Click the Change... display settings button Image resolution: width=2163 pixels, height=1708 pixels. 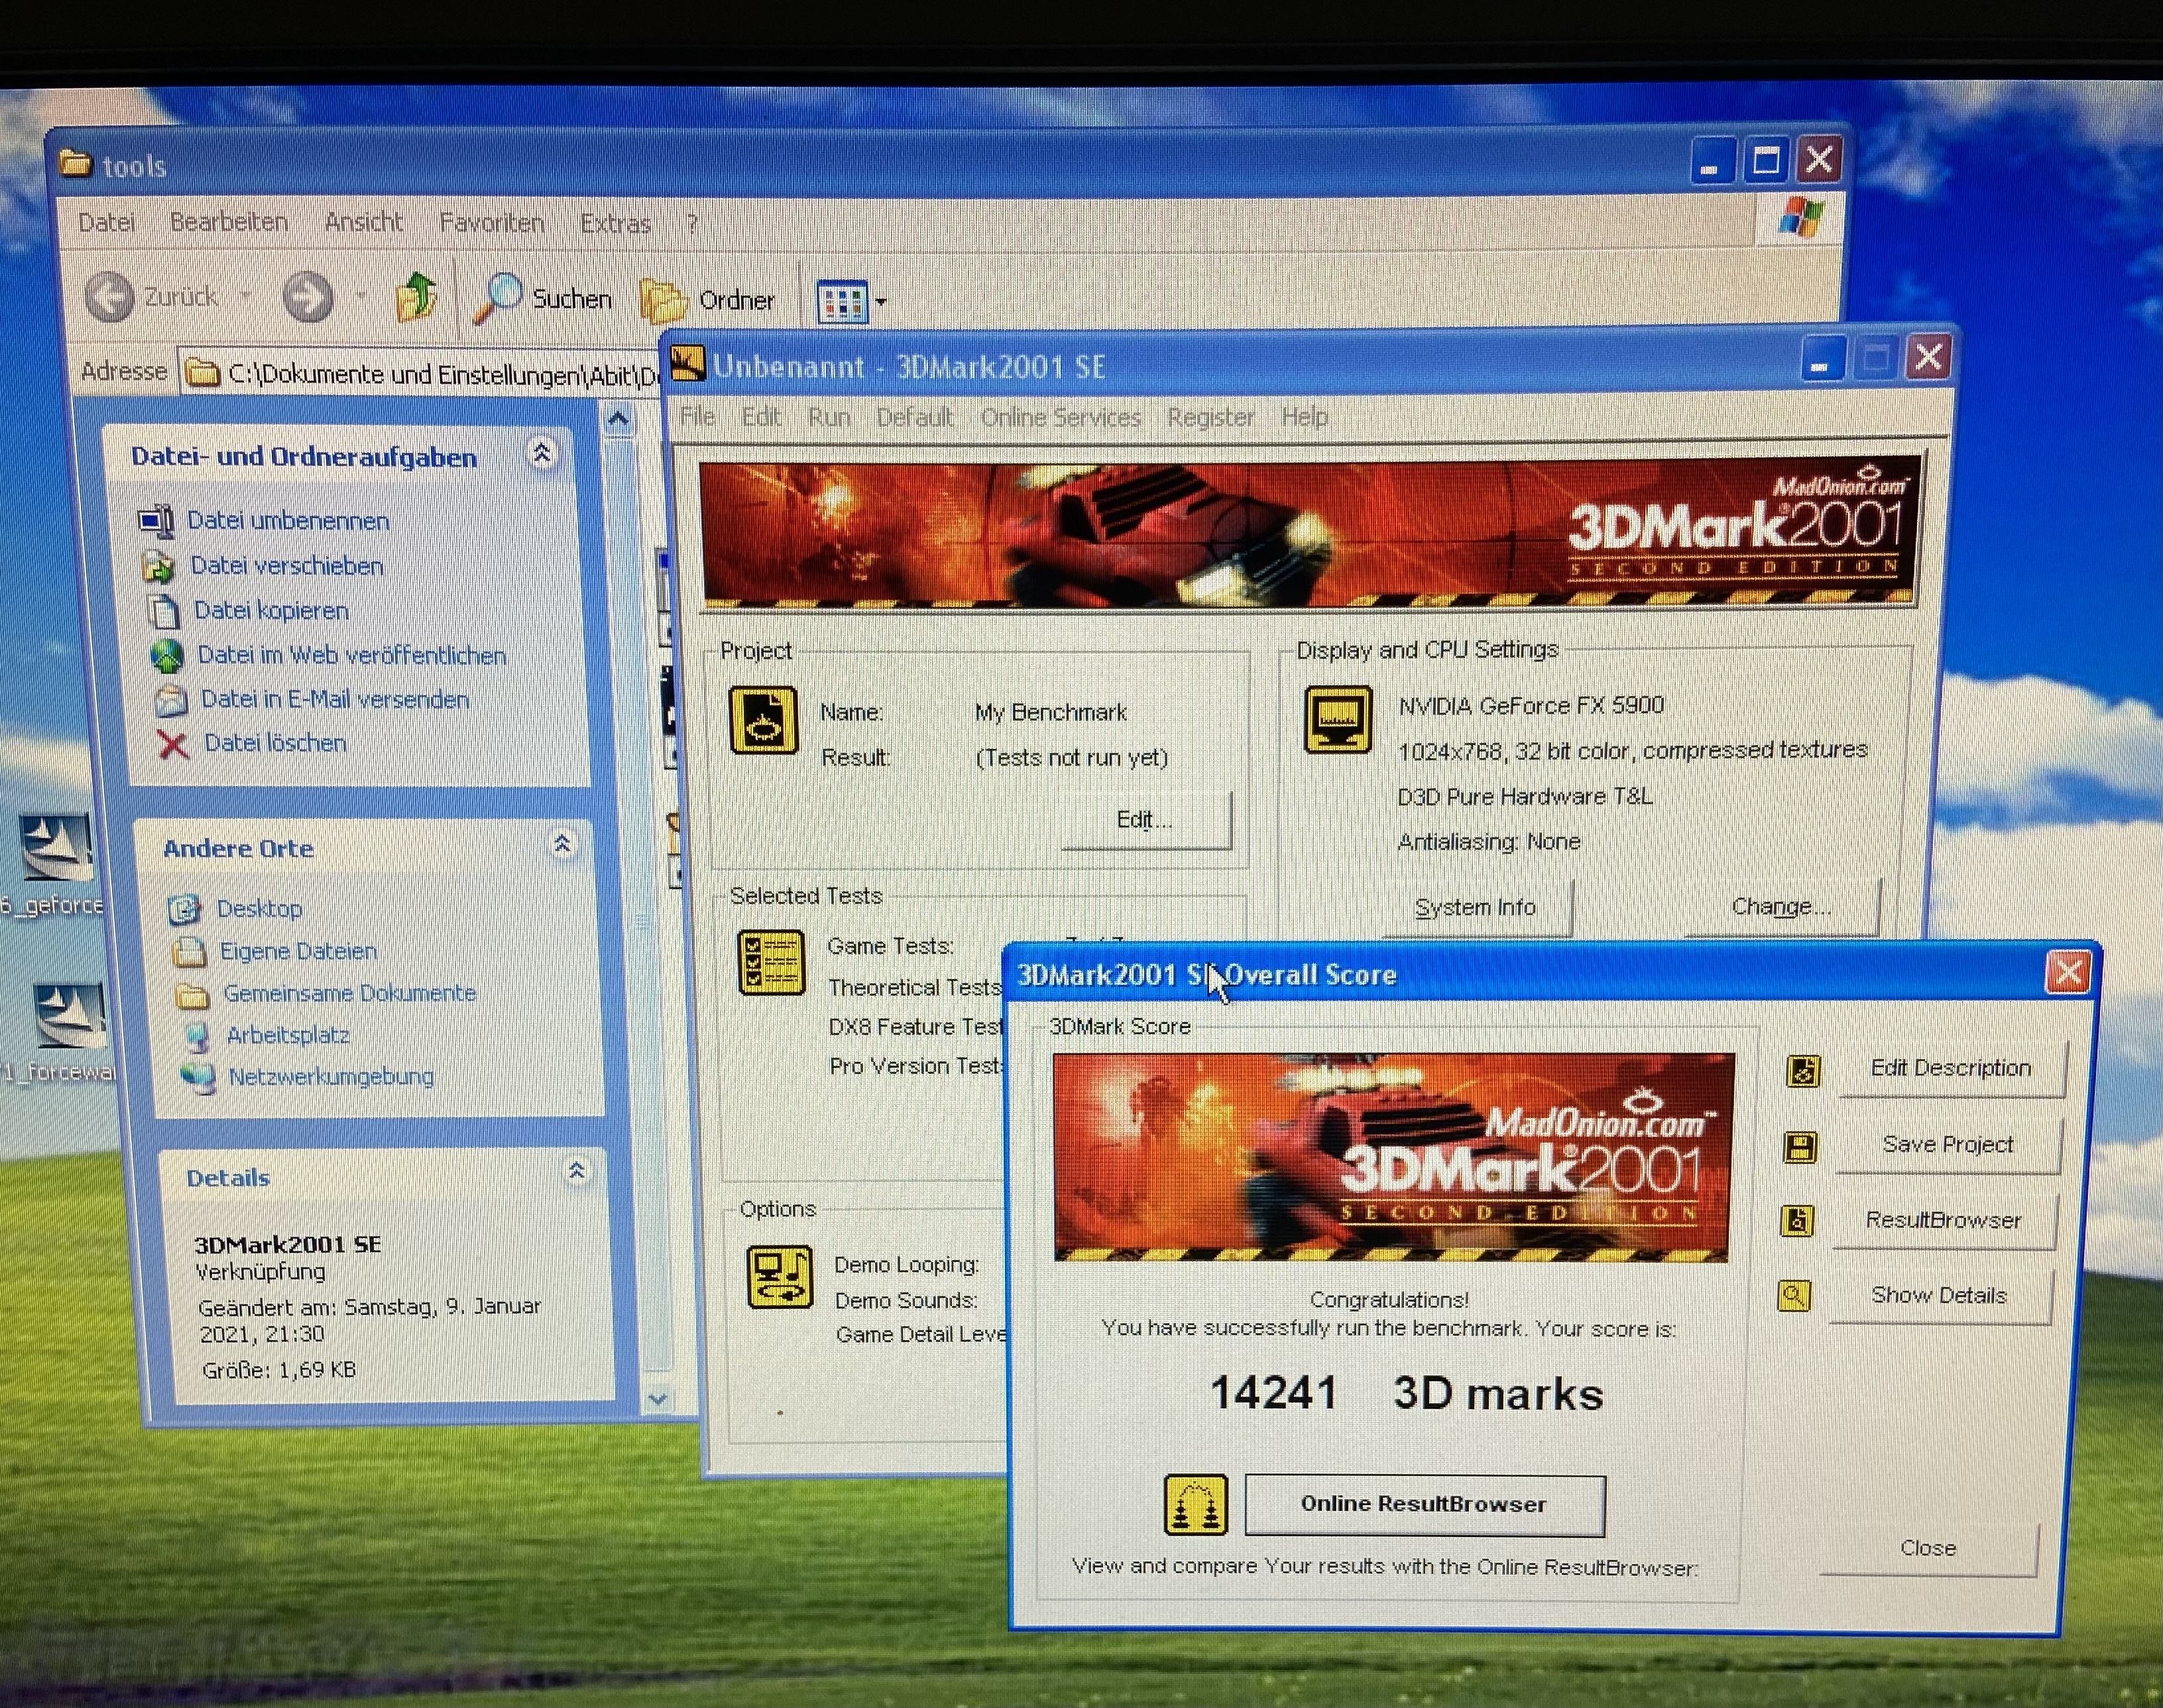pyautogui.click(x=1782, y=907)
